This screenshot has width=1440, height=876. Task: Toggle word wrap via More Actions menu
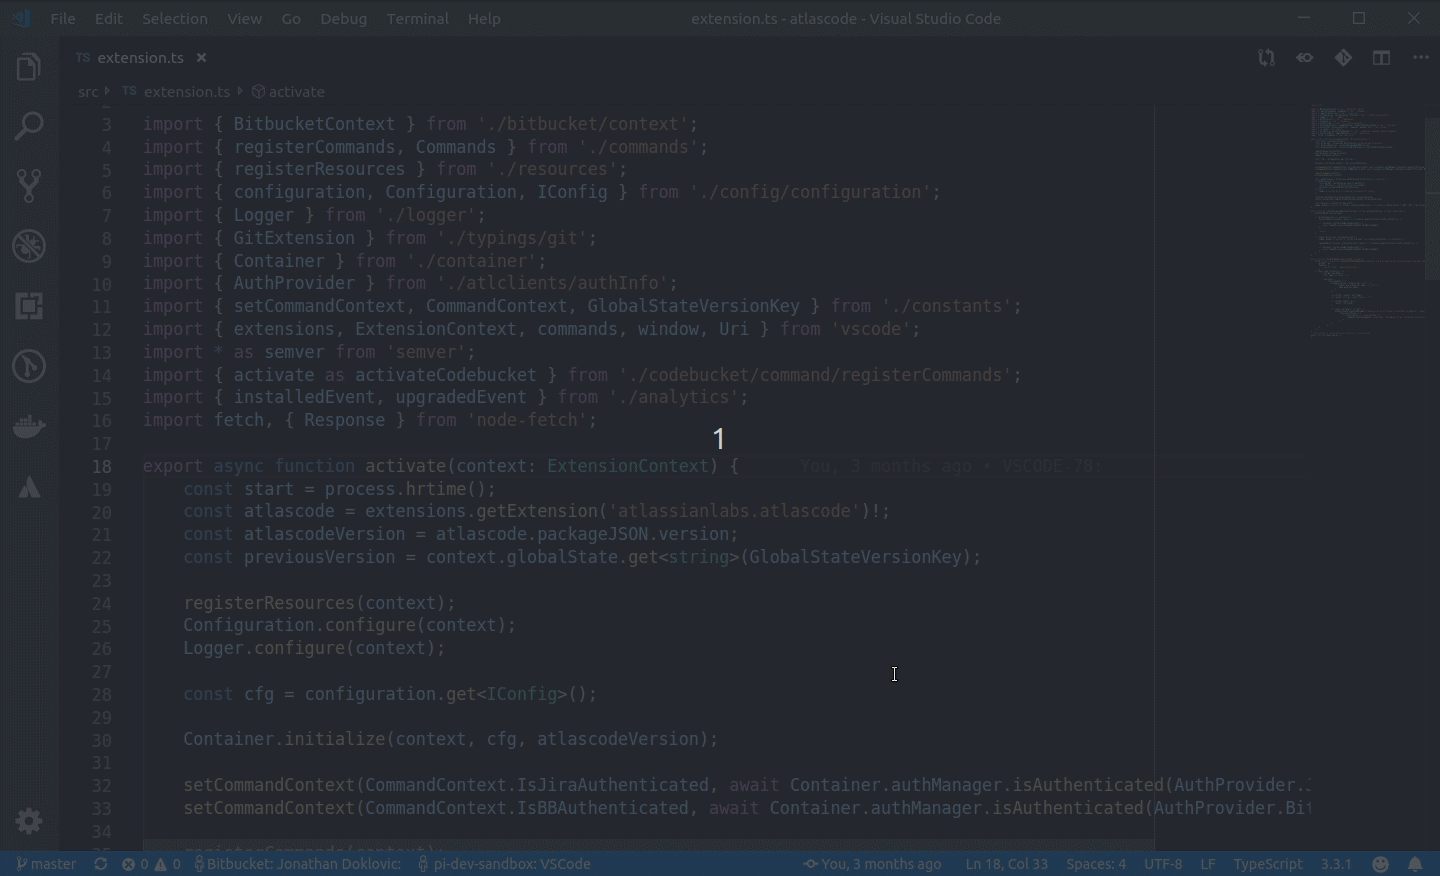pos(1422,57)
